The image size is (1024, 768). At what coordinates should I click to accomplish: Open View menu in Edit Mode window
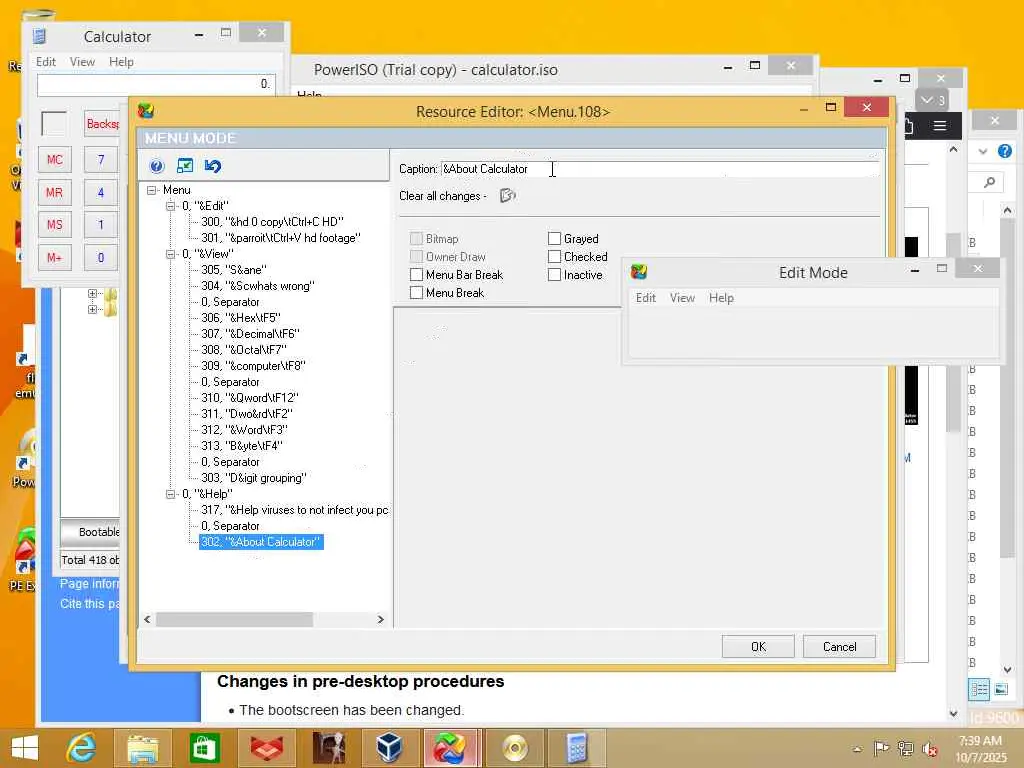click(x=682, y=298)
